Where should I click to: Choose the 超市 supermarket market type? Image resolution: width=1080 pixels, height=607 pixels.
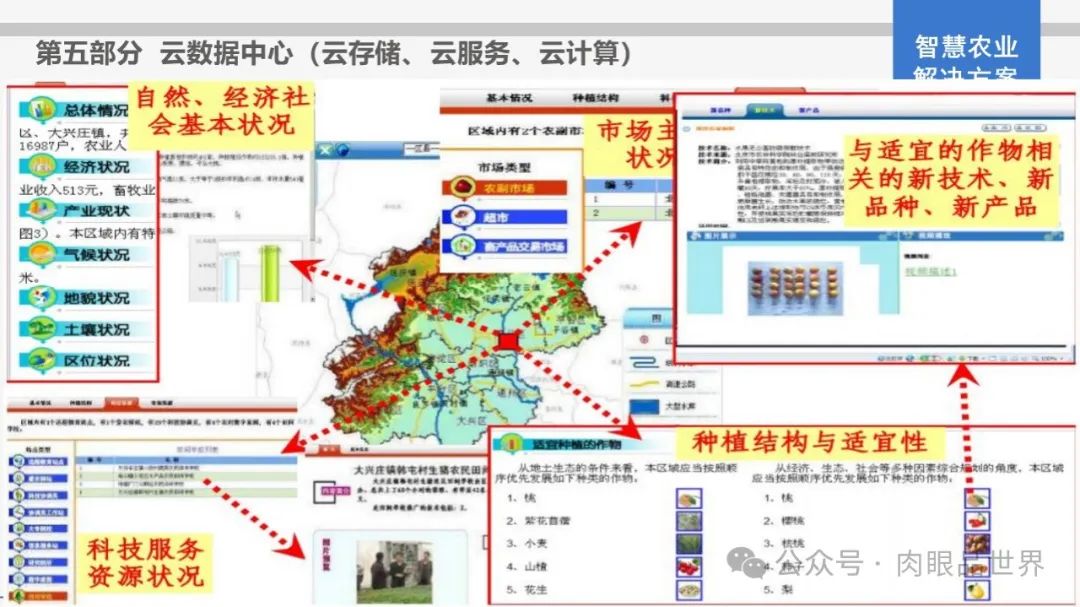(505, 217)
